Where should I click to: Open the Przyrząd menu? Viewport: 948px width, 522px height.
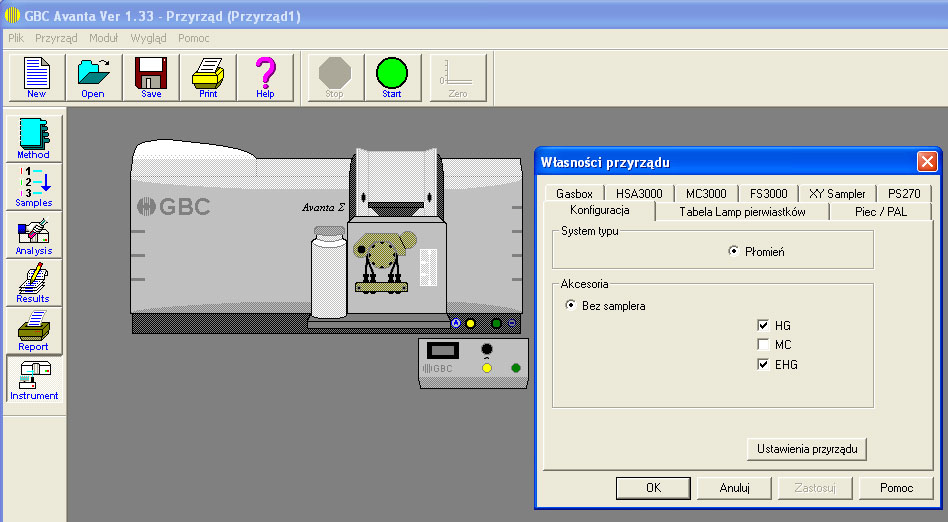pyautogui.click(x=56, y=38)
